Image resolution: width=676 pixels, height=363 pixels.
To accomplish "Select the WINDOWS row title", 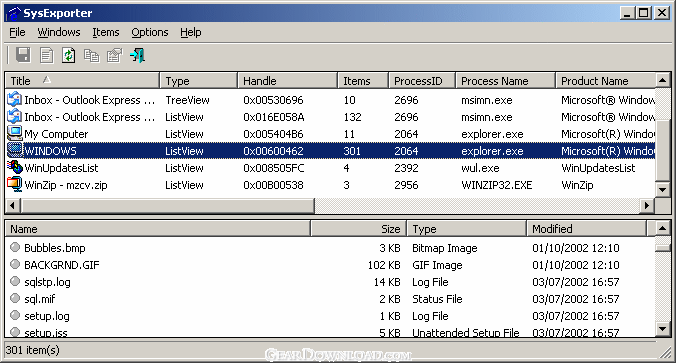I will click(50, 151).
